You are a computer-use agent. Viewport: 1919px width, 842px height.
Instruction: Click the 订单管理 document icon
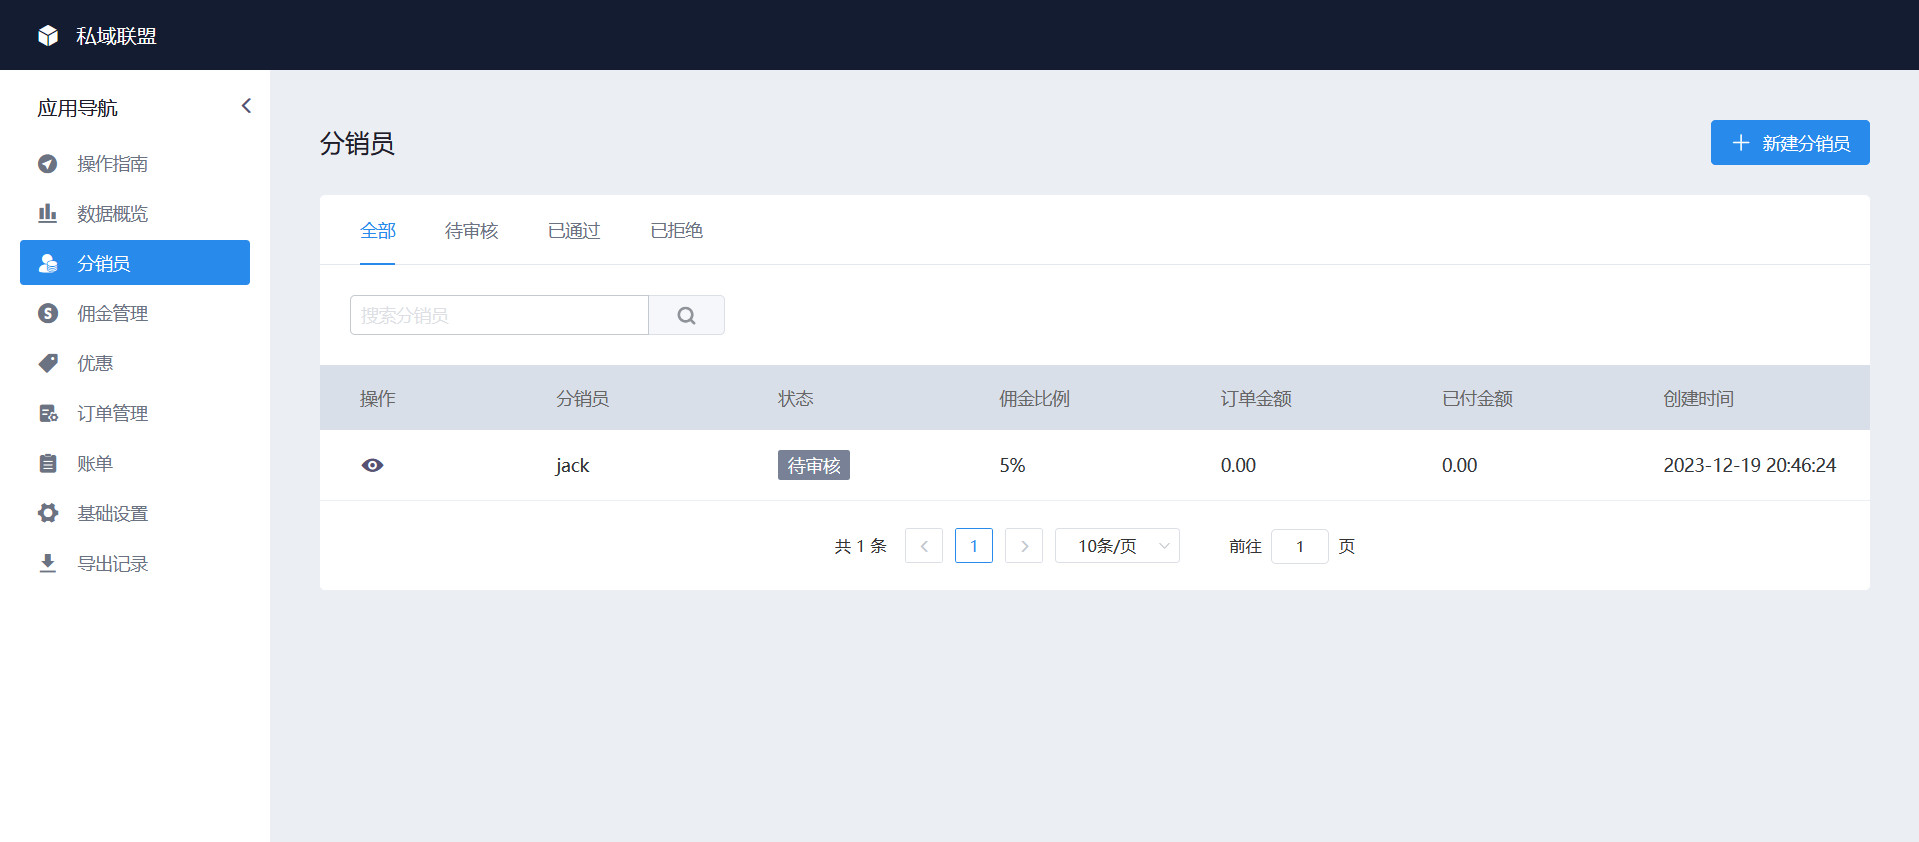point(47,413)
